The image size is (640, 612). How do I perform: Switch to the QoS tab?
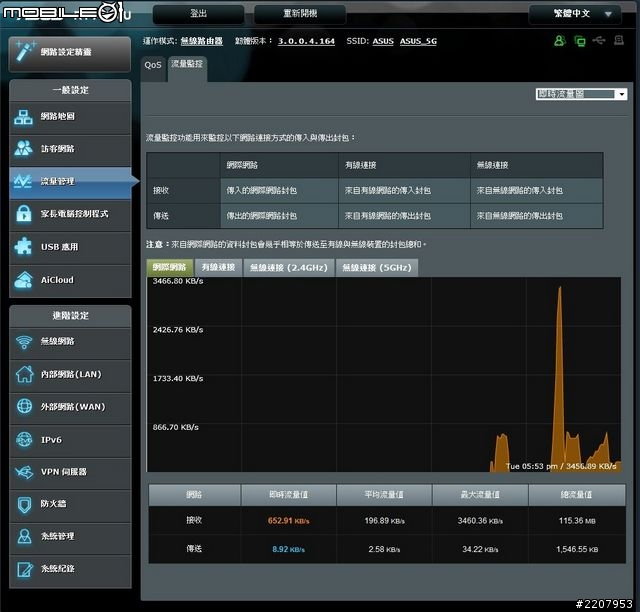pos(153,64)
